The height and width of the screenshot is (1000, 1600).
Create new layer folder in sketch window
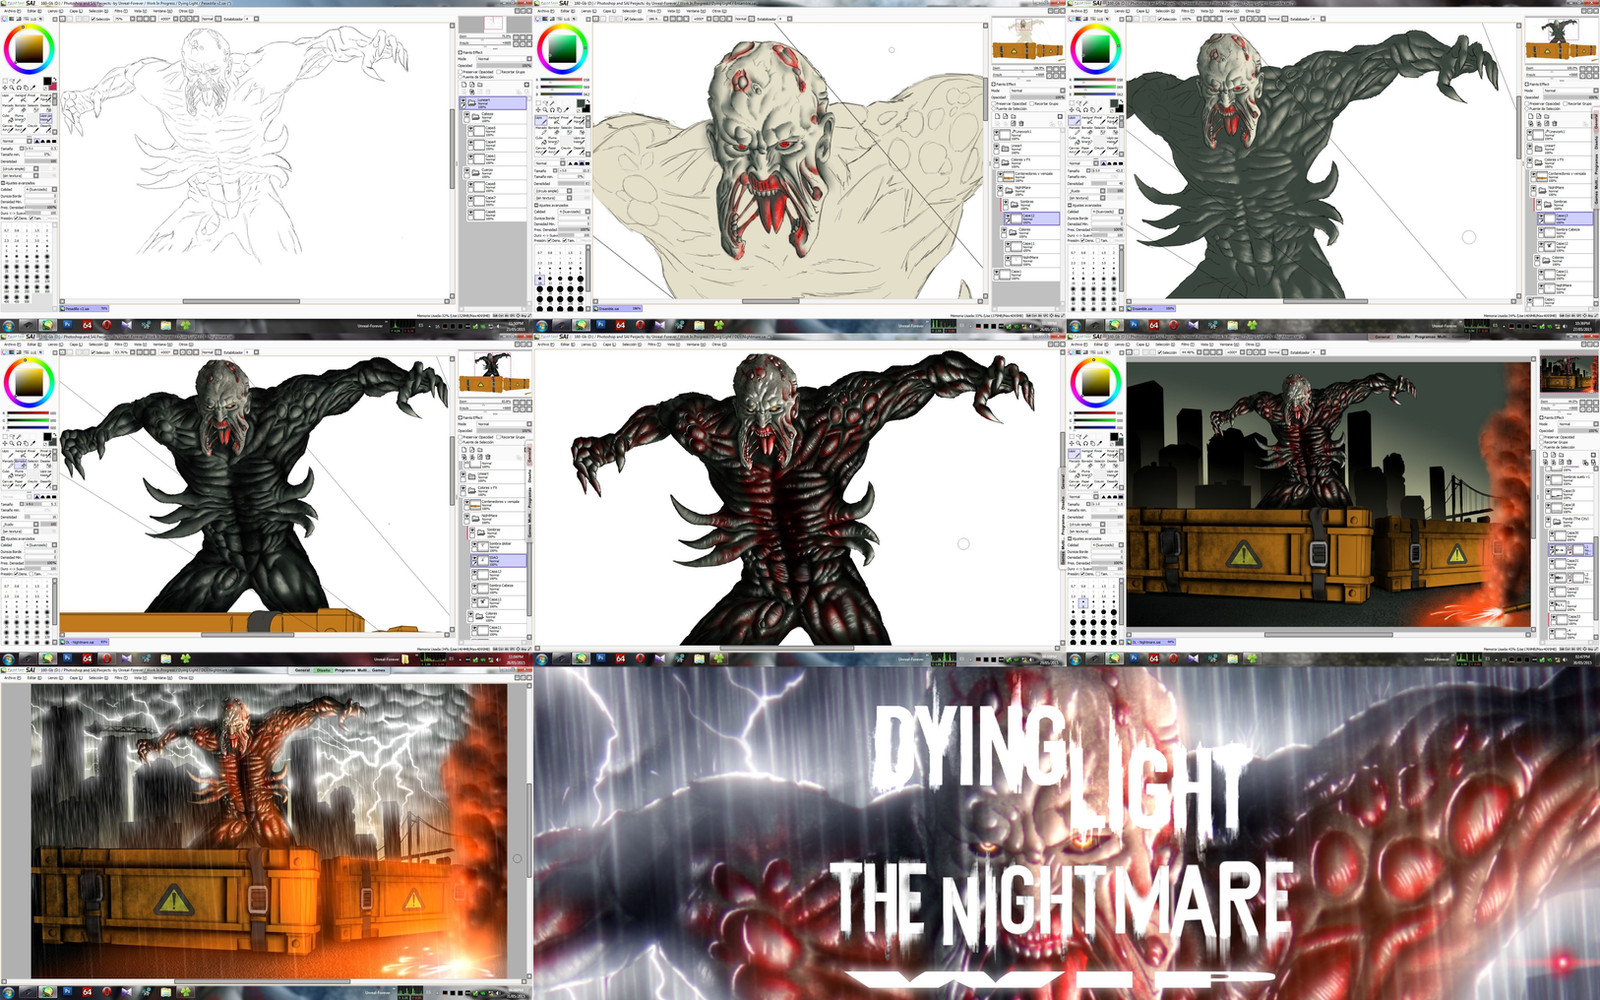(x=480, y=85)
